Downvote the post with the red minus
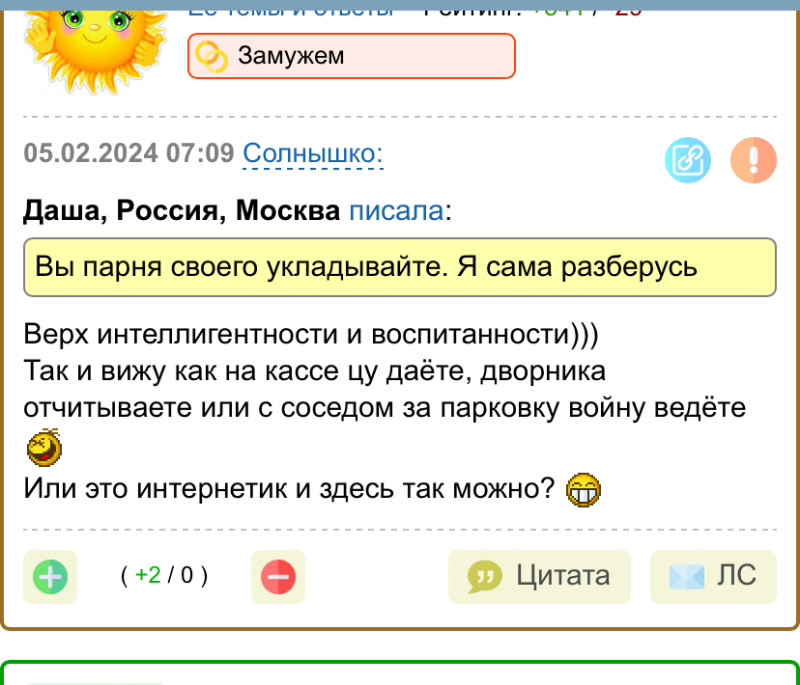800x685 pixels. [x=278, y=577]
